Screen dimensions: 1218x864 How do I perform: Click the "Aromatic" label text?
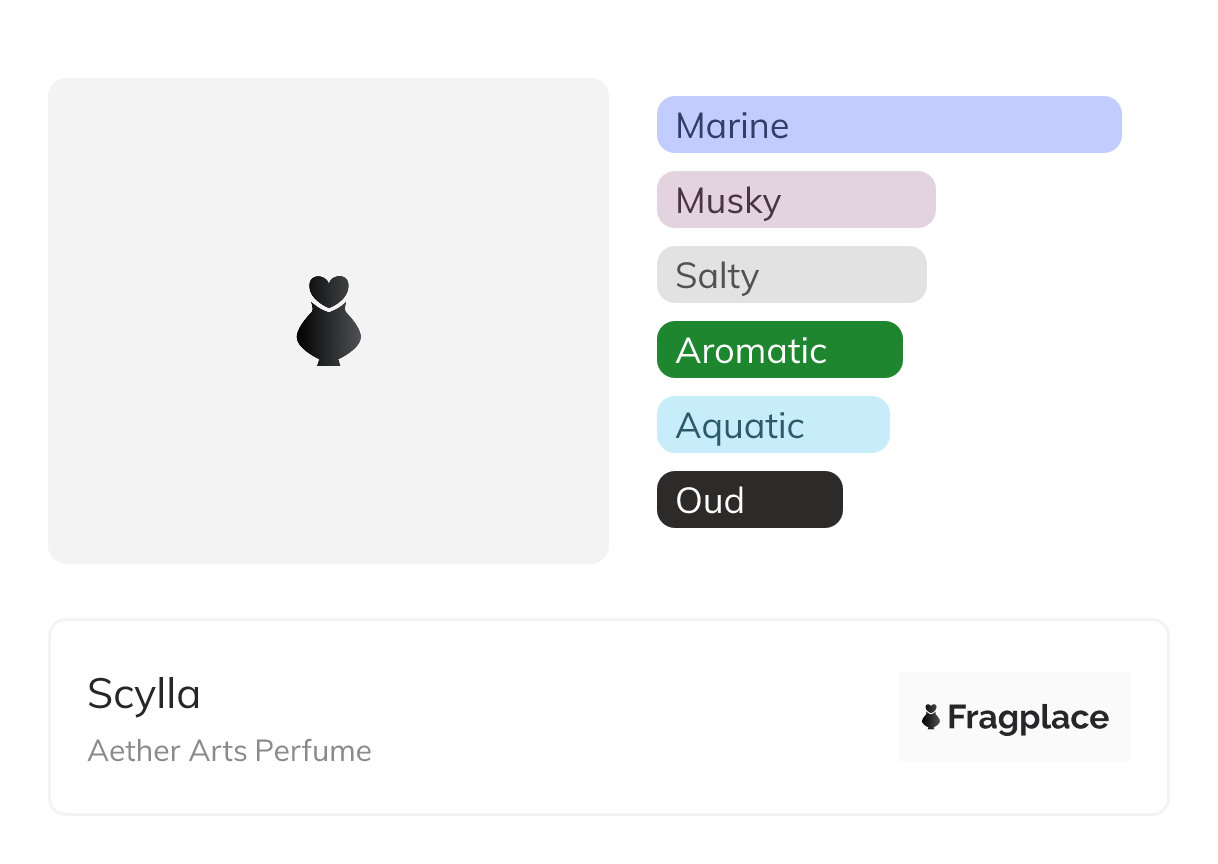point(751,351)
